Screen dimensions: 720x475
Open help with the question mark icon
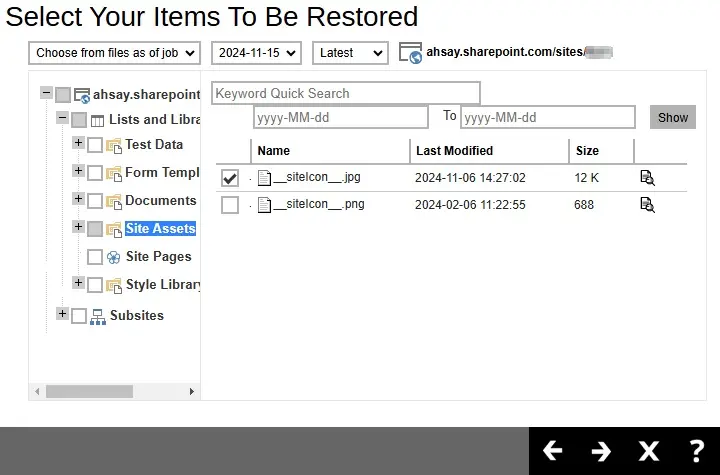[697, 451]
